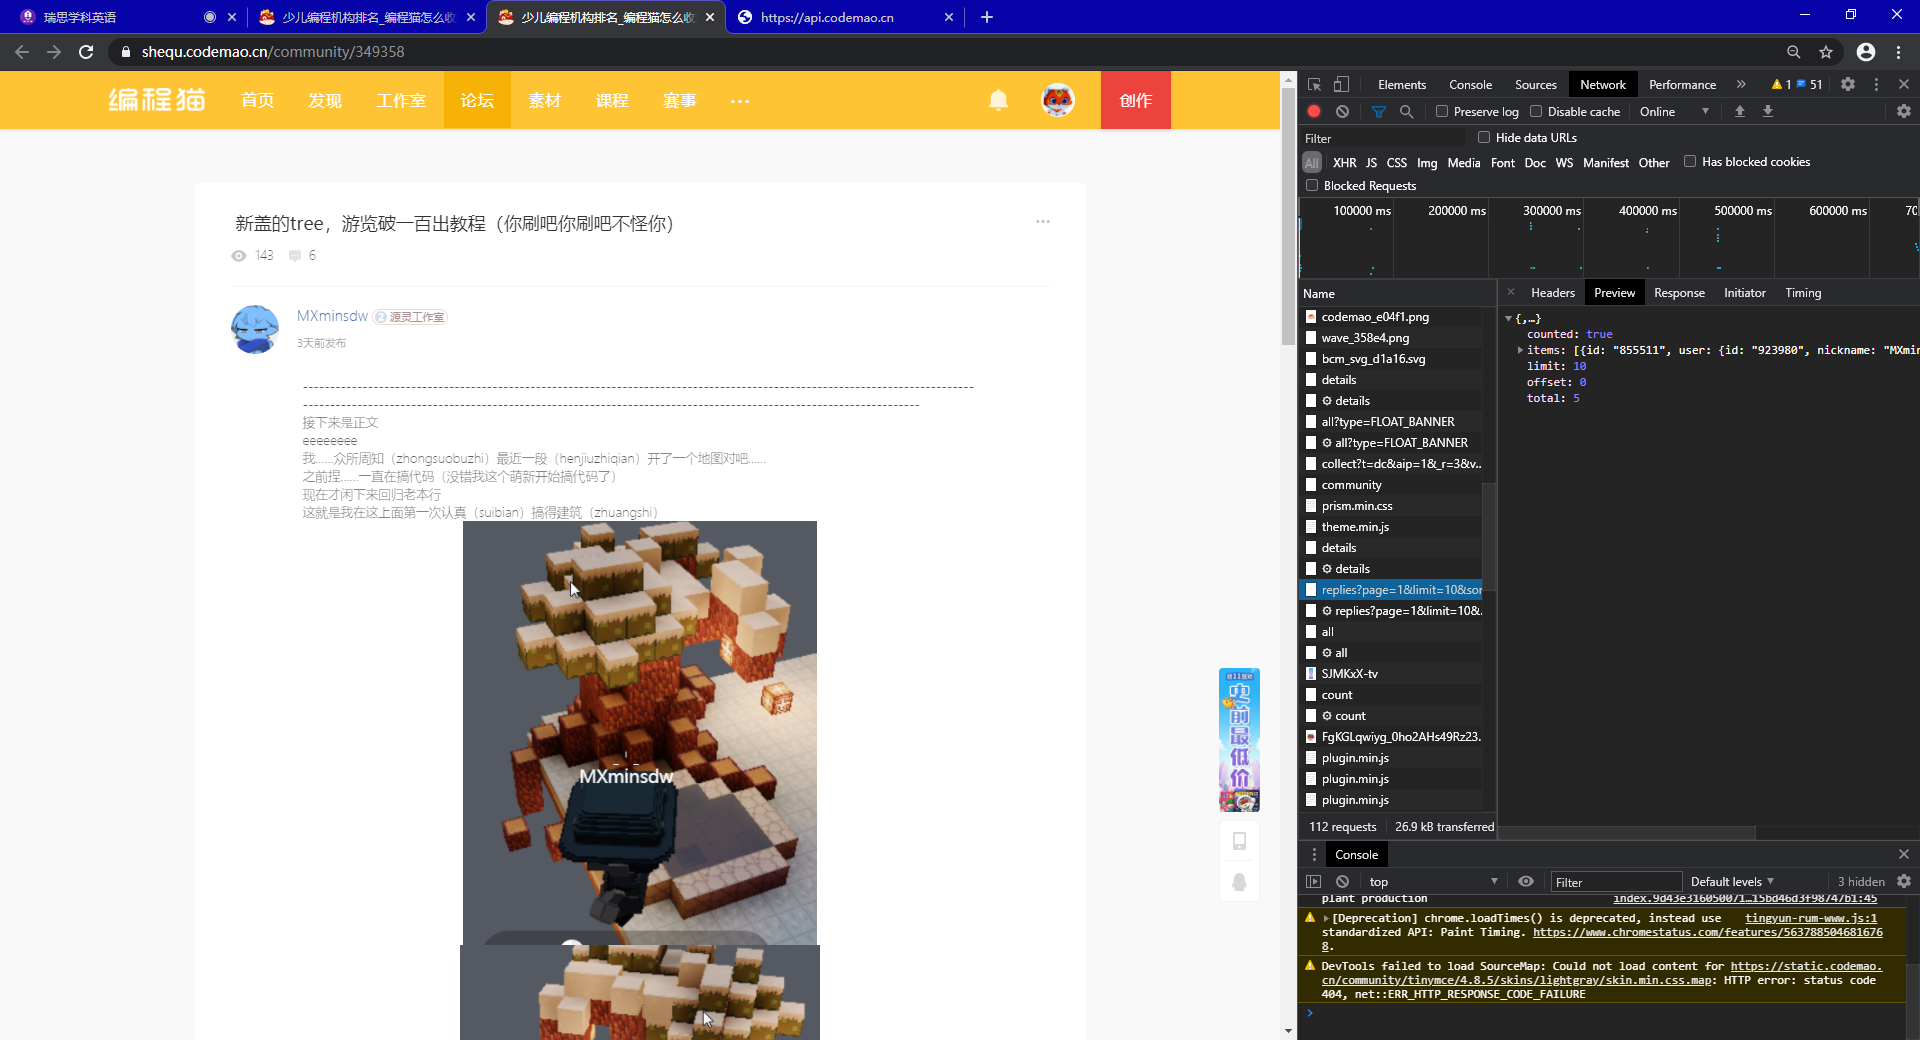Open the Default levels dropdown
Screen dimensions: 1920x1040
[x=1732, y=881]
